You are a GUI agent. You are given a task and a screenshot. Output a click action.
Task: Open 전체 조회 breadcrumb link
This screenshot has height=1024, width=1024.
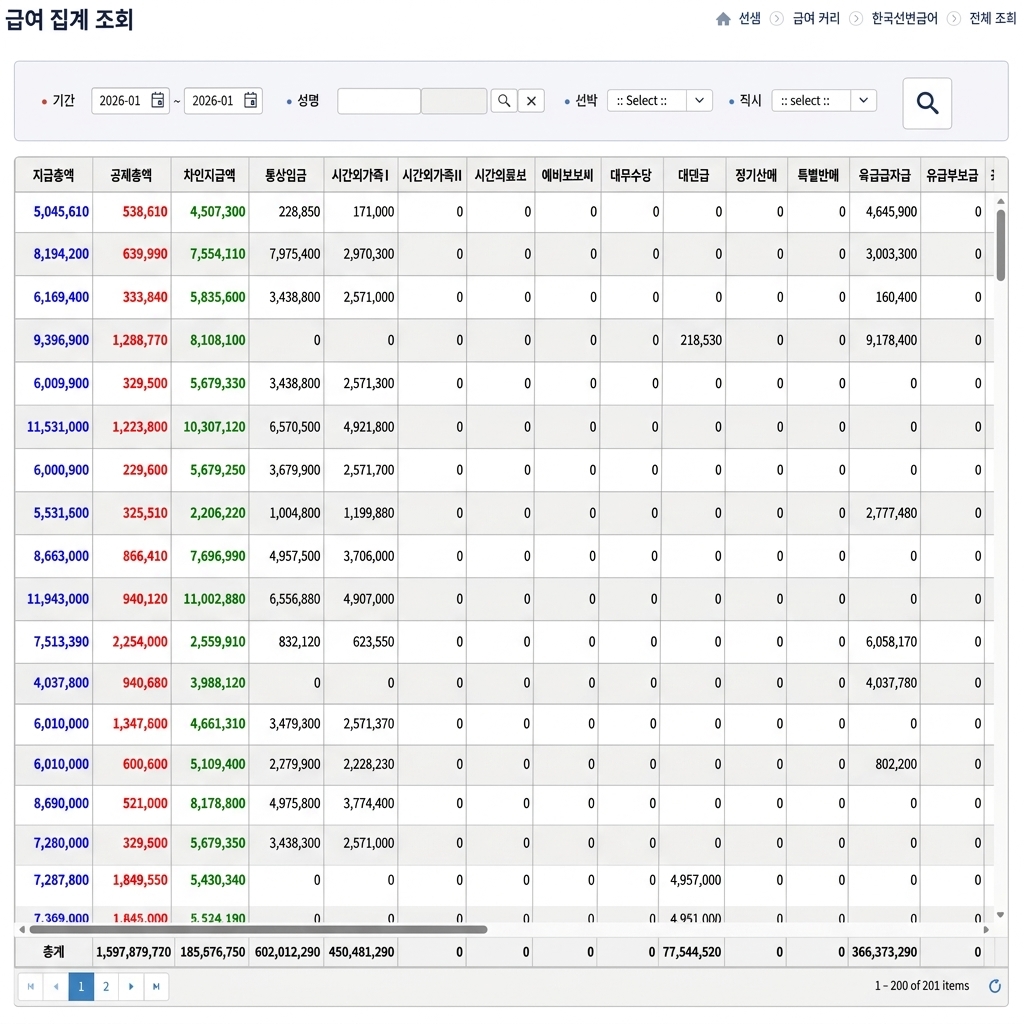point(993,18)
